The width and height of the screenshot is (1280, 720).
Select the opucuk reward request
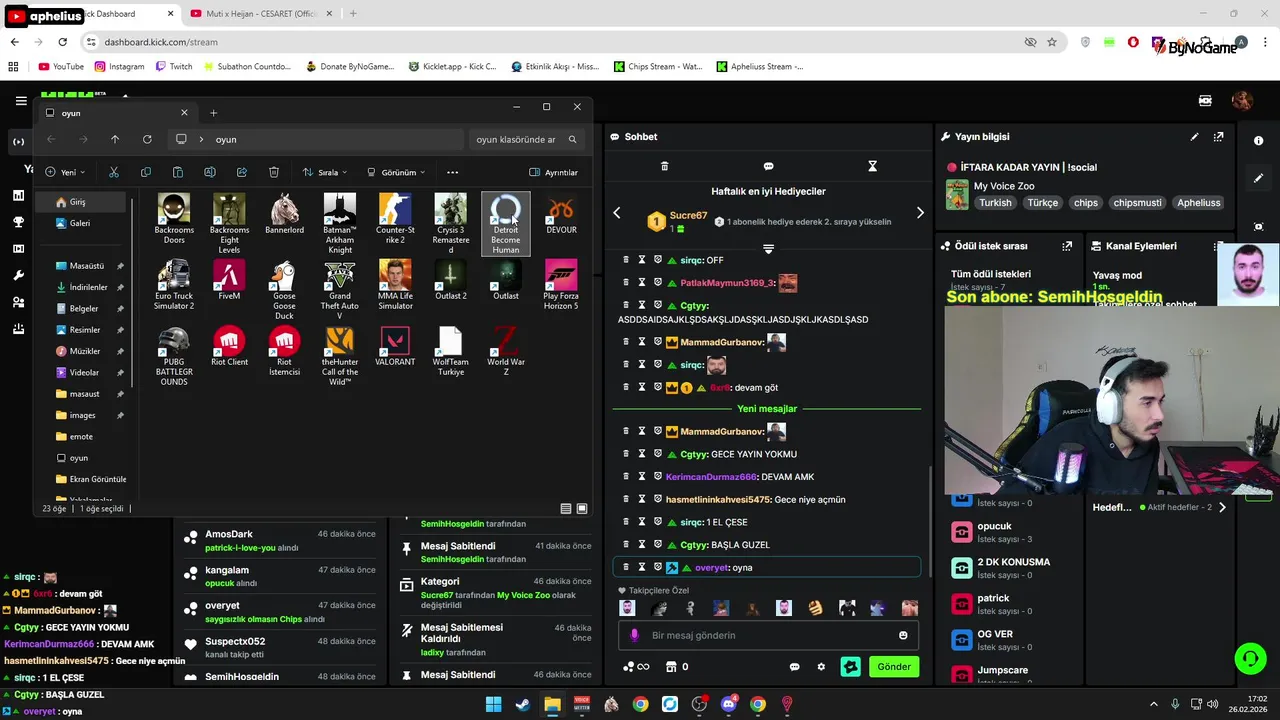point(1009,532)
